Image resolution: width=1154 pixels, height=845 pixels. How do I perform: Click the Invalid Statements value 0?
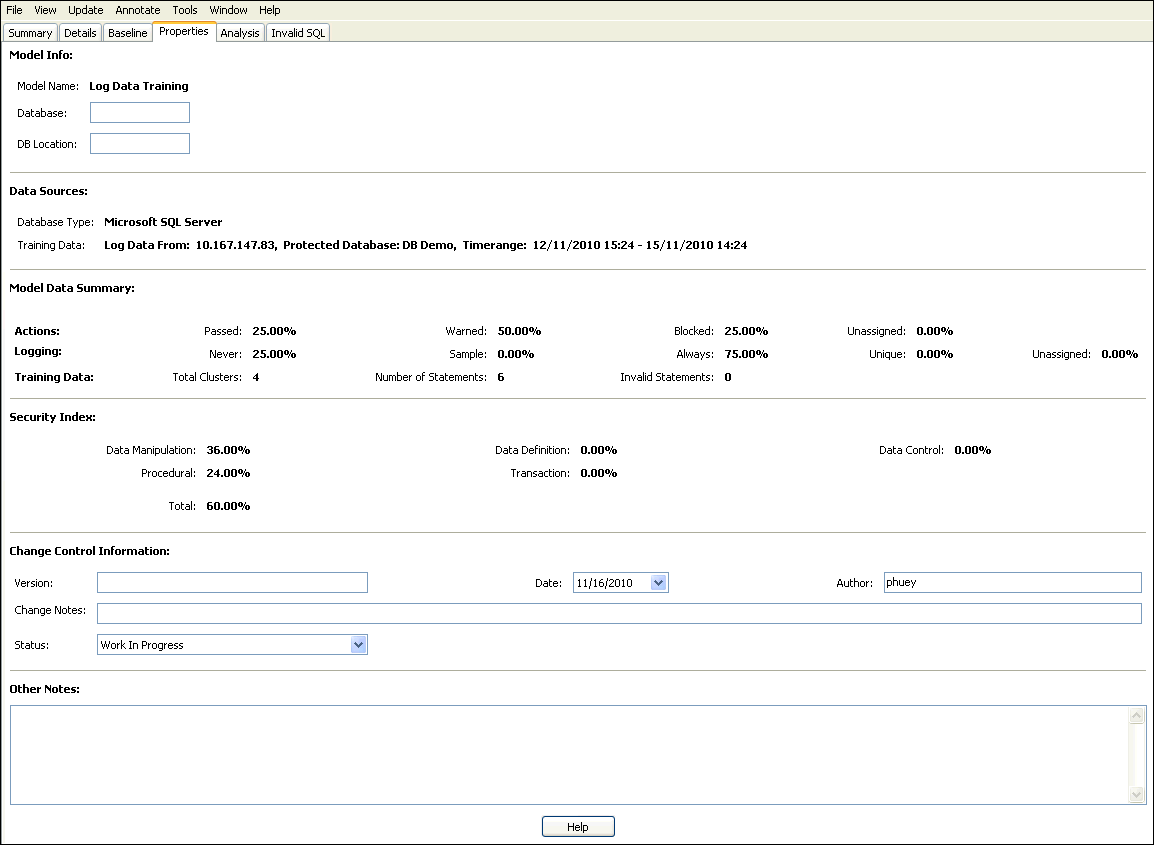pyautogui.click(x=728, y=377)
